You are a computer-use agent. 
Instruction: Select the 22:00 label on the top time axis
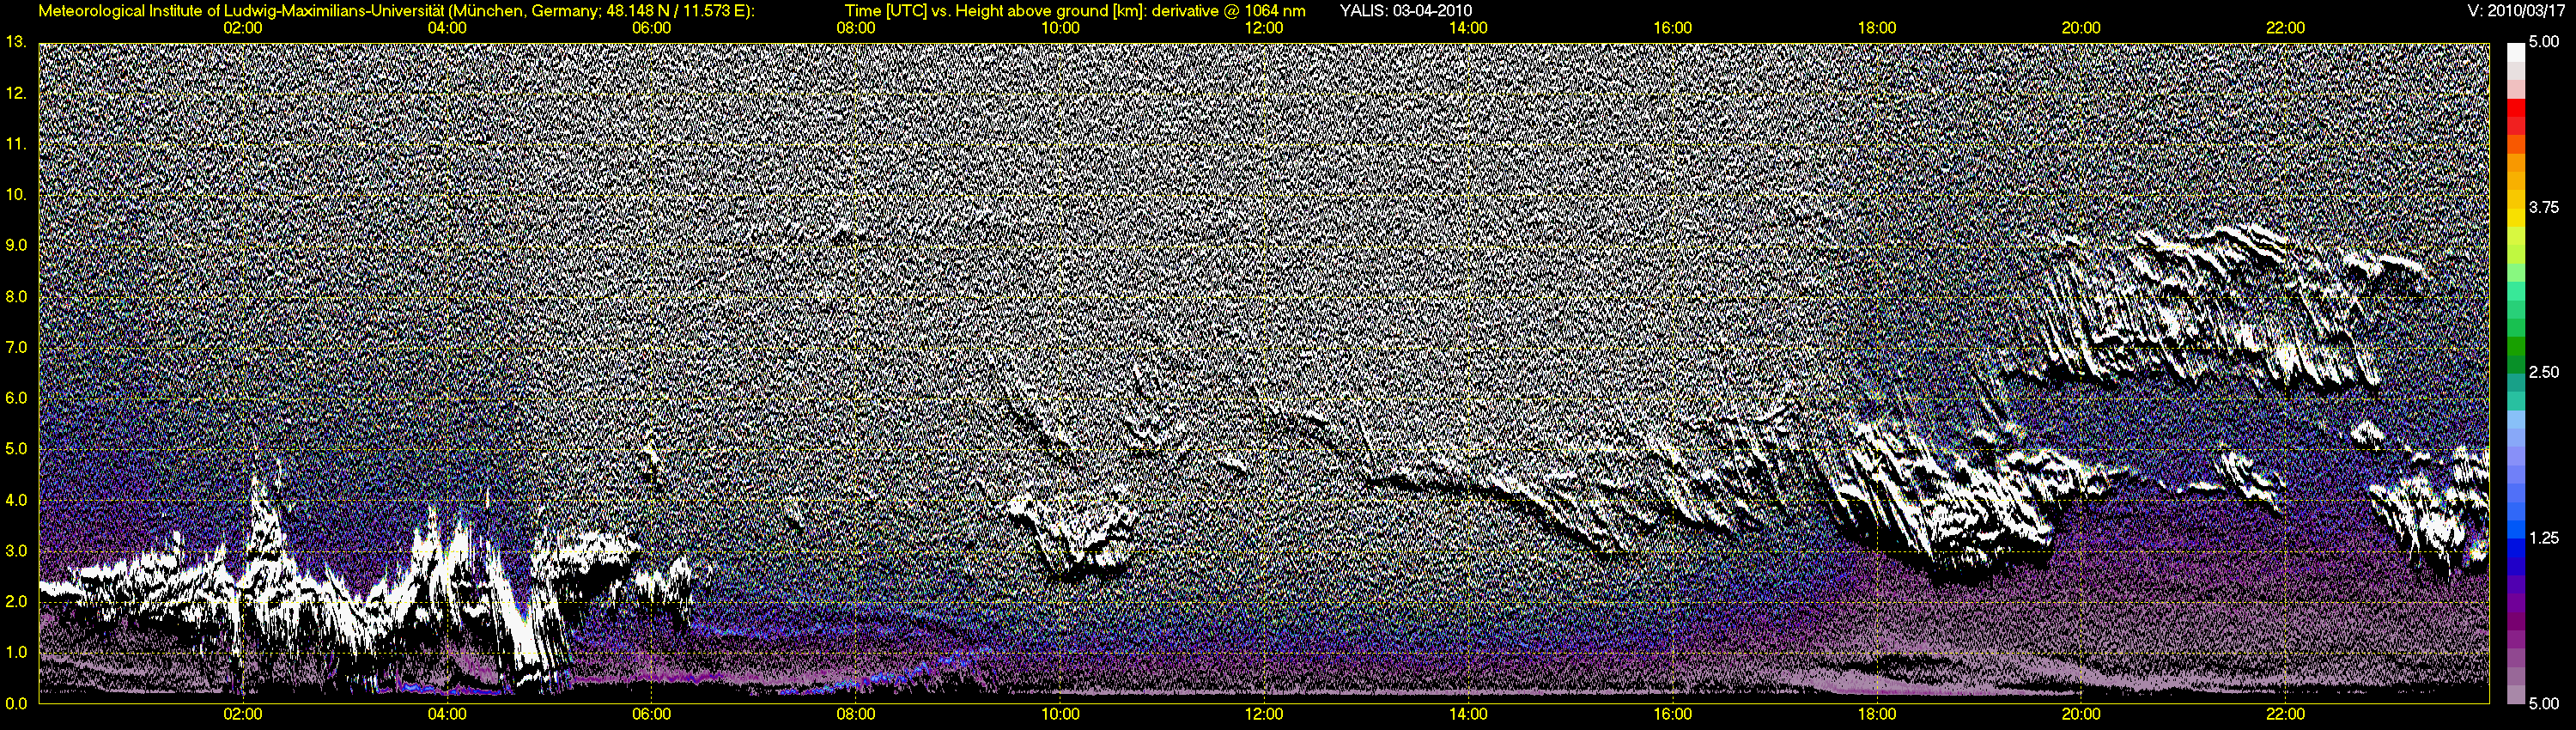2285,28
